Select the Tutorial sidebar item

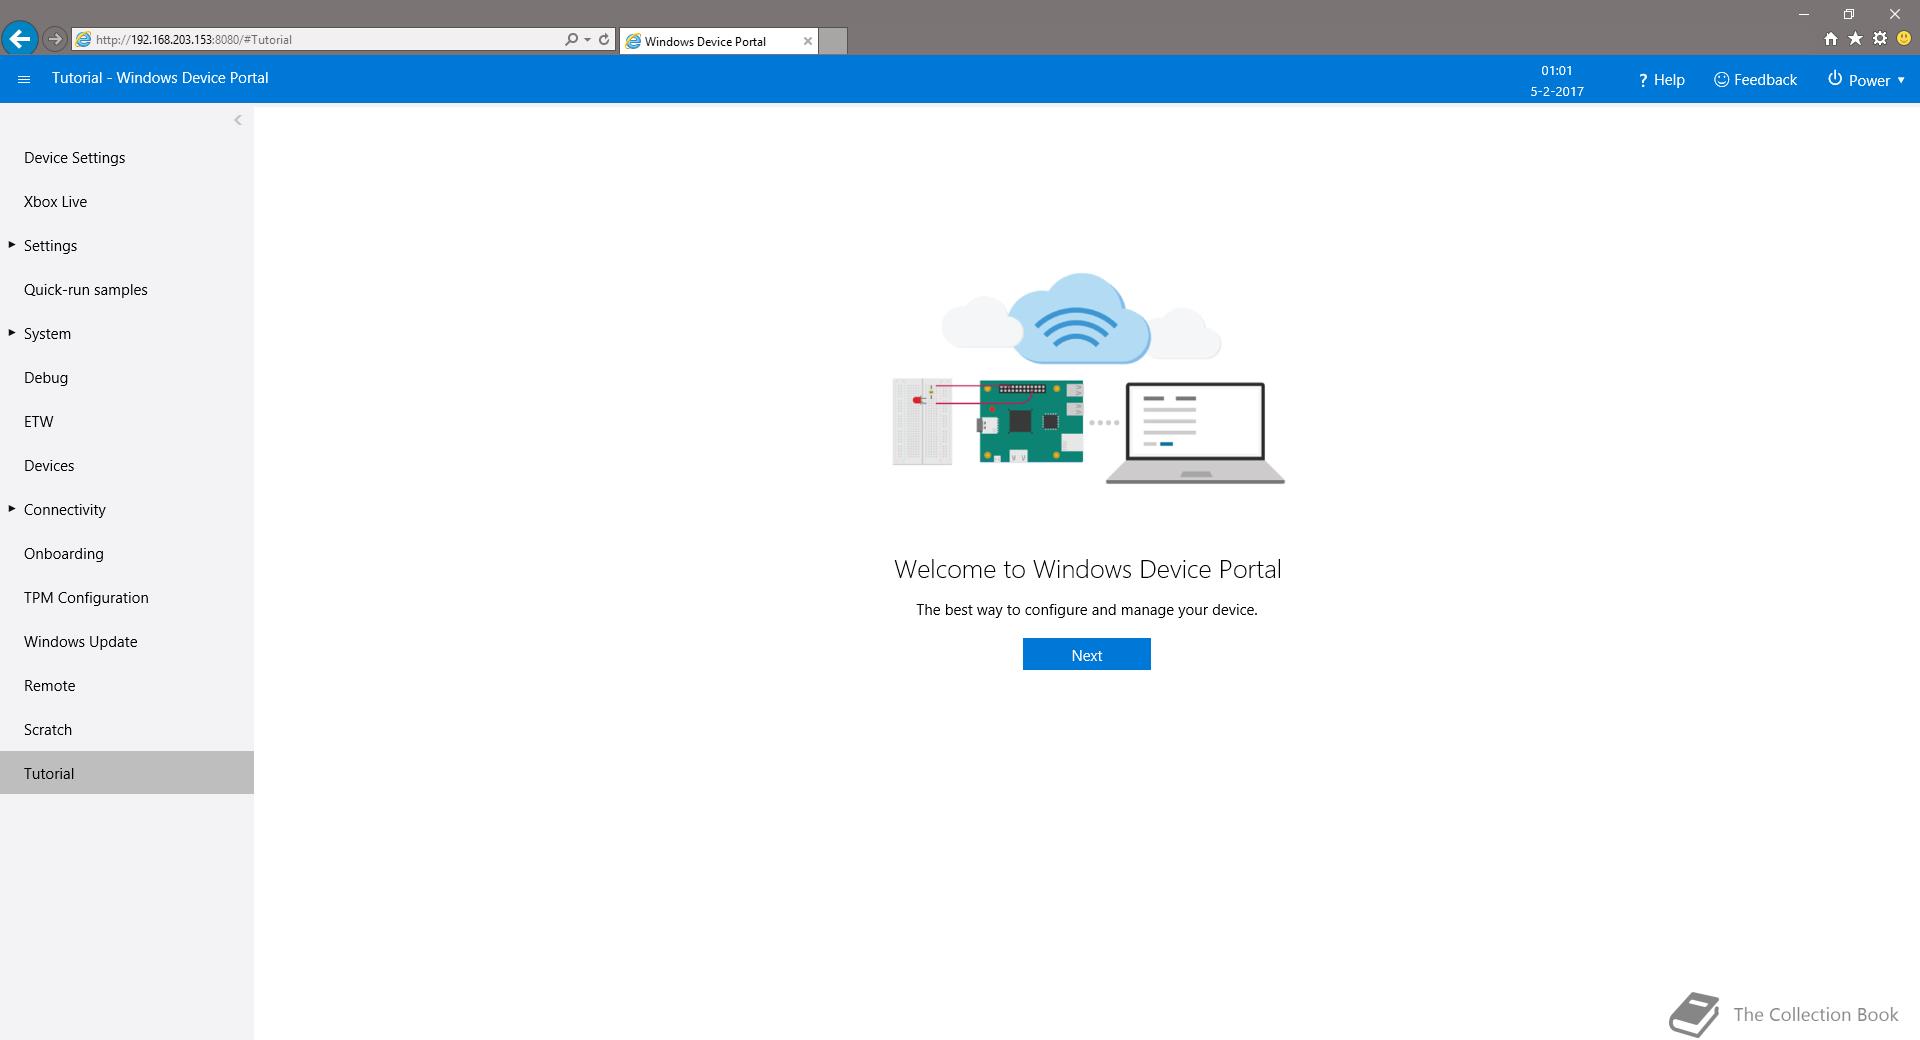click(x=127, y=773)
